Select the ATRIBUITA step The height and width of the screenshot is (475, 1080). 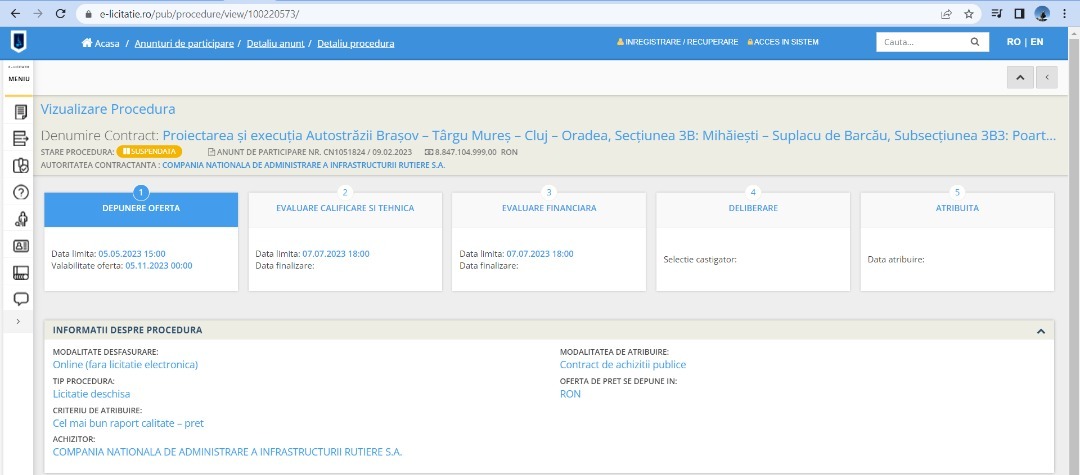(x=957, y=209)
